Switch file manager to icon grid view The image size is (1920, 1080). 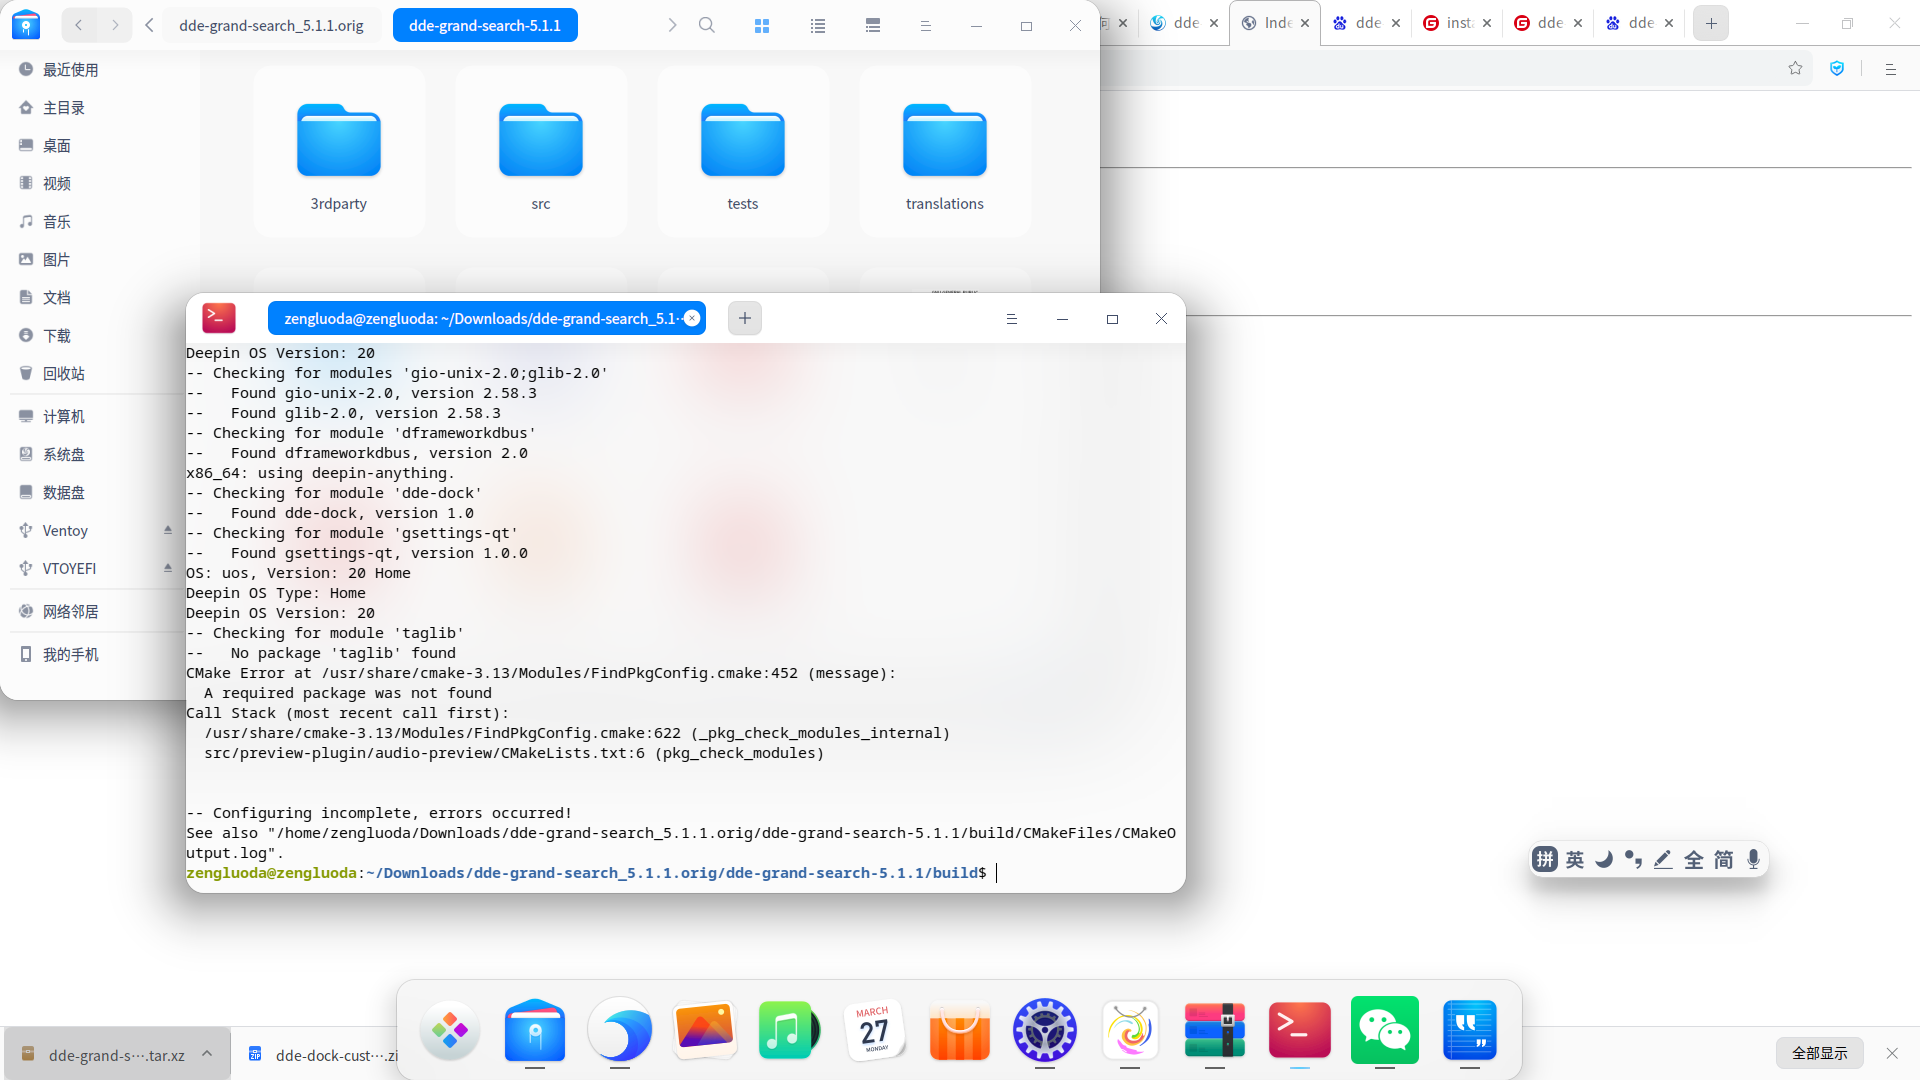click(x=762, y=26)
